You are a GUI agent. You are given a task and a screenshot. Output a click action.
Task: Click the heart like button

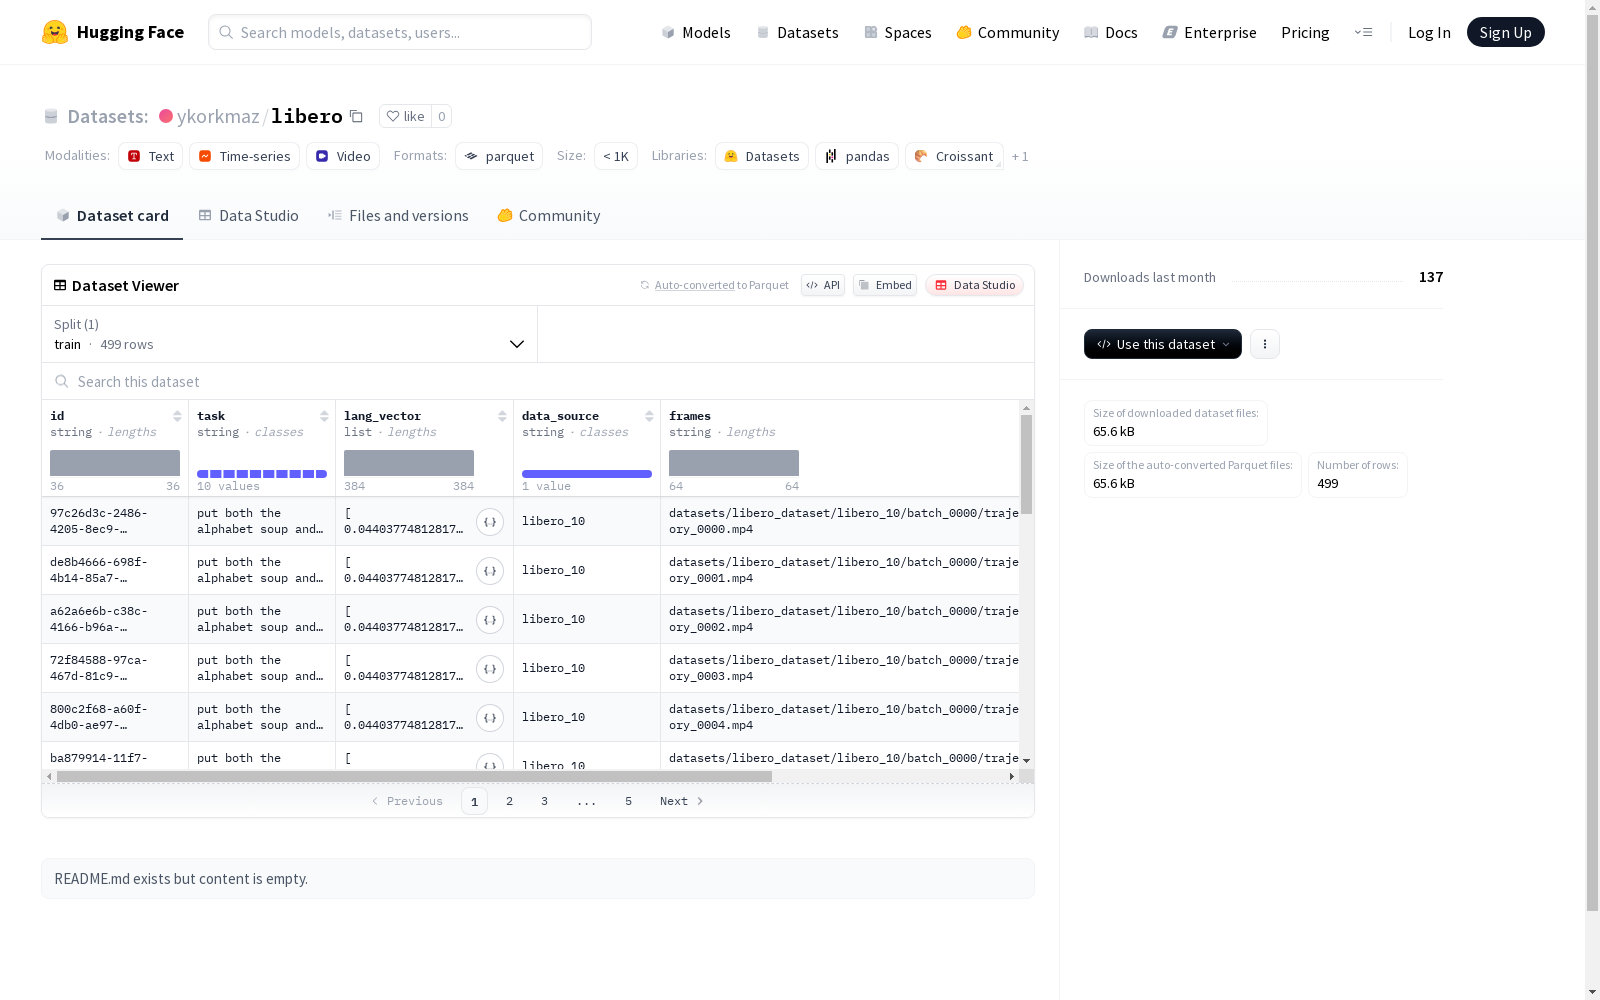405,116
